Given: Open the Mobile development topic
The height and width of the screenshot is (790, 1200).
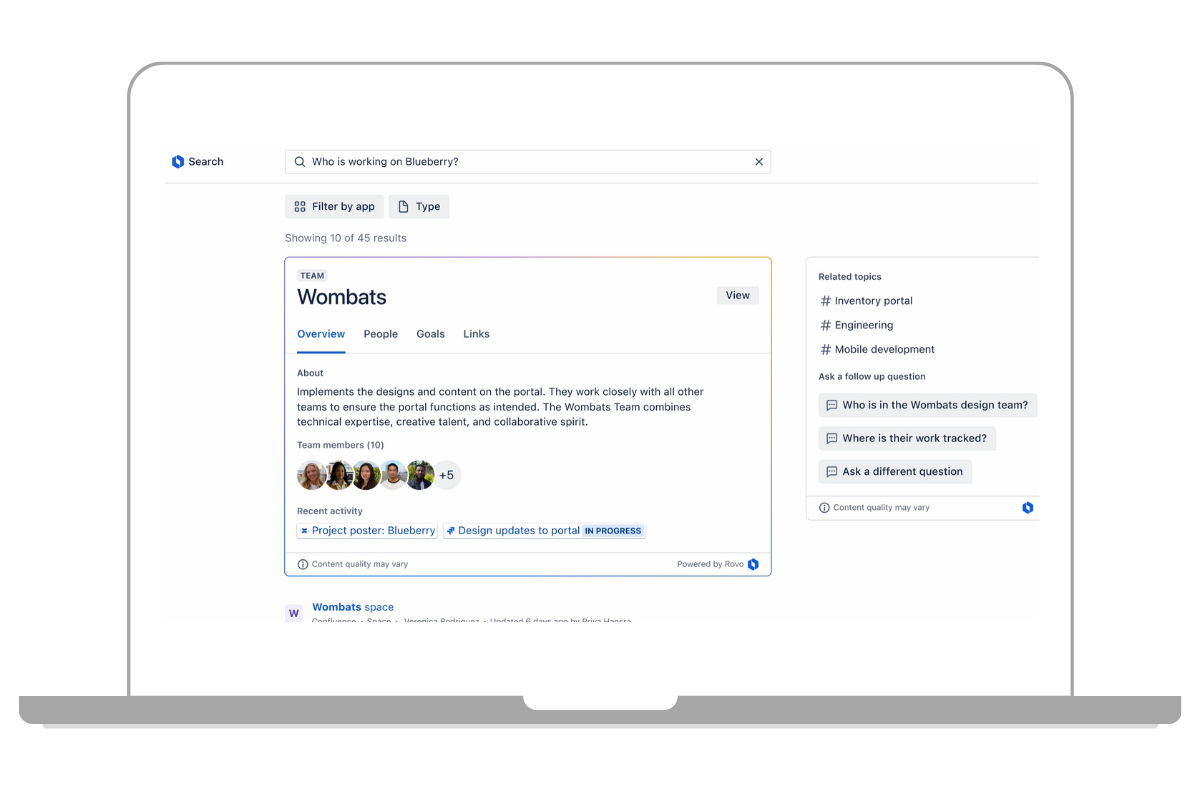Looking at the screenshot, I should 885,350.
